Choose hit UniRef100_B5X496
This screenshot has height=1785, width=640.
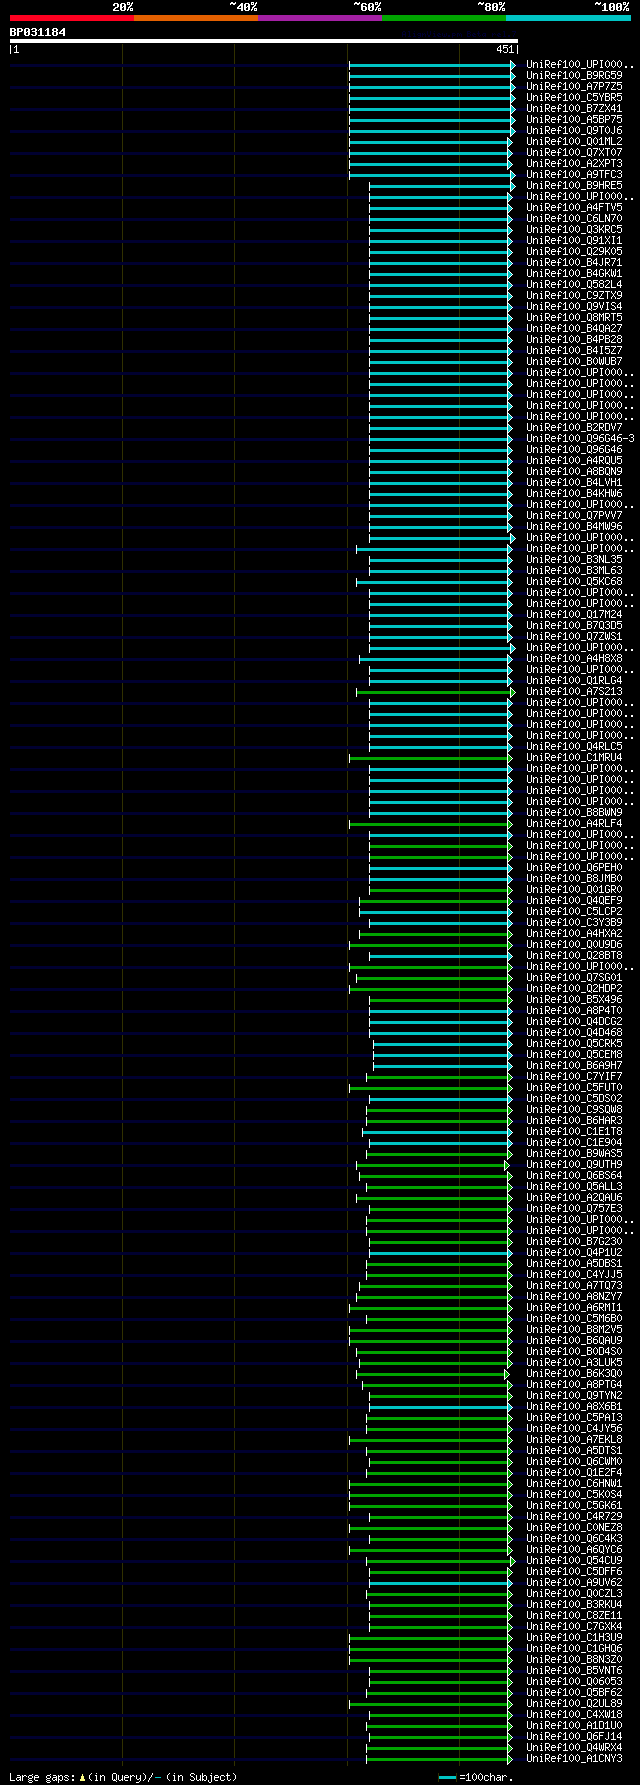pyautogui.click(x=574, y=999)
